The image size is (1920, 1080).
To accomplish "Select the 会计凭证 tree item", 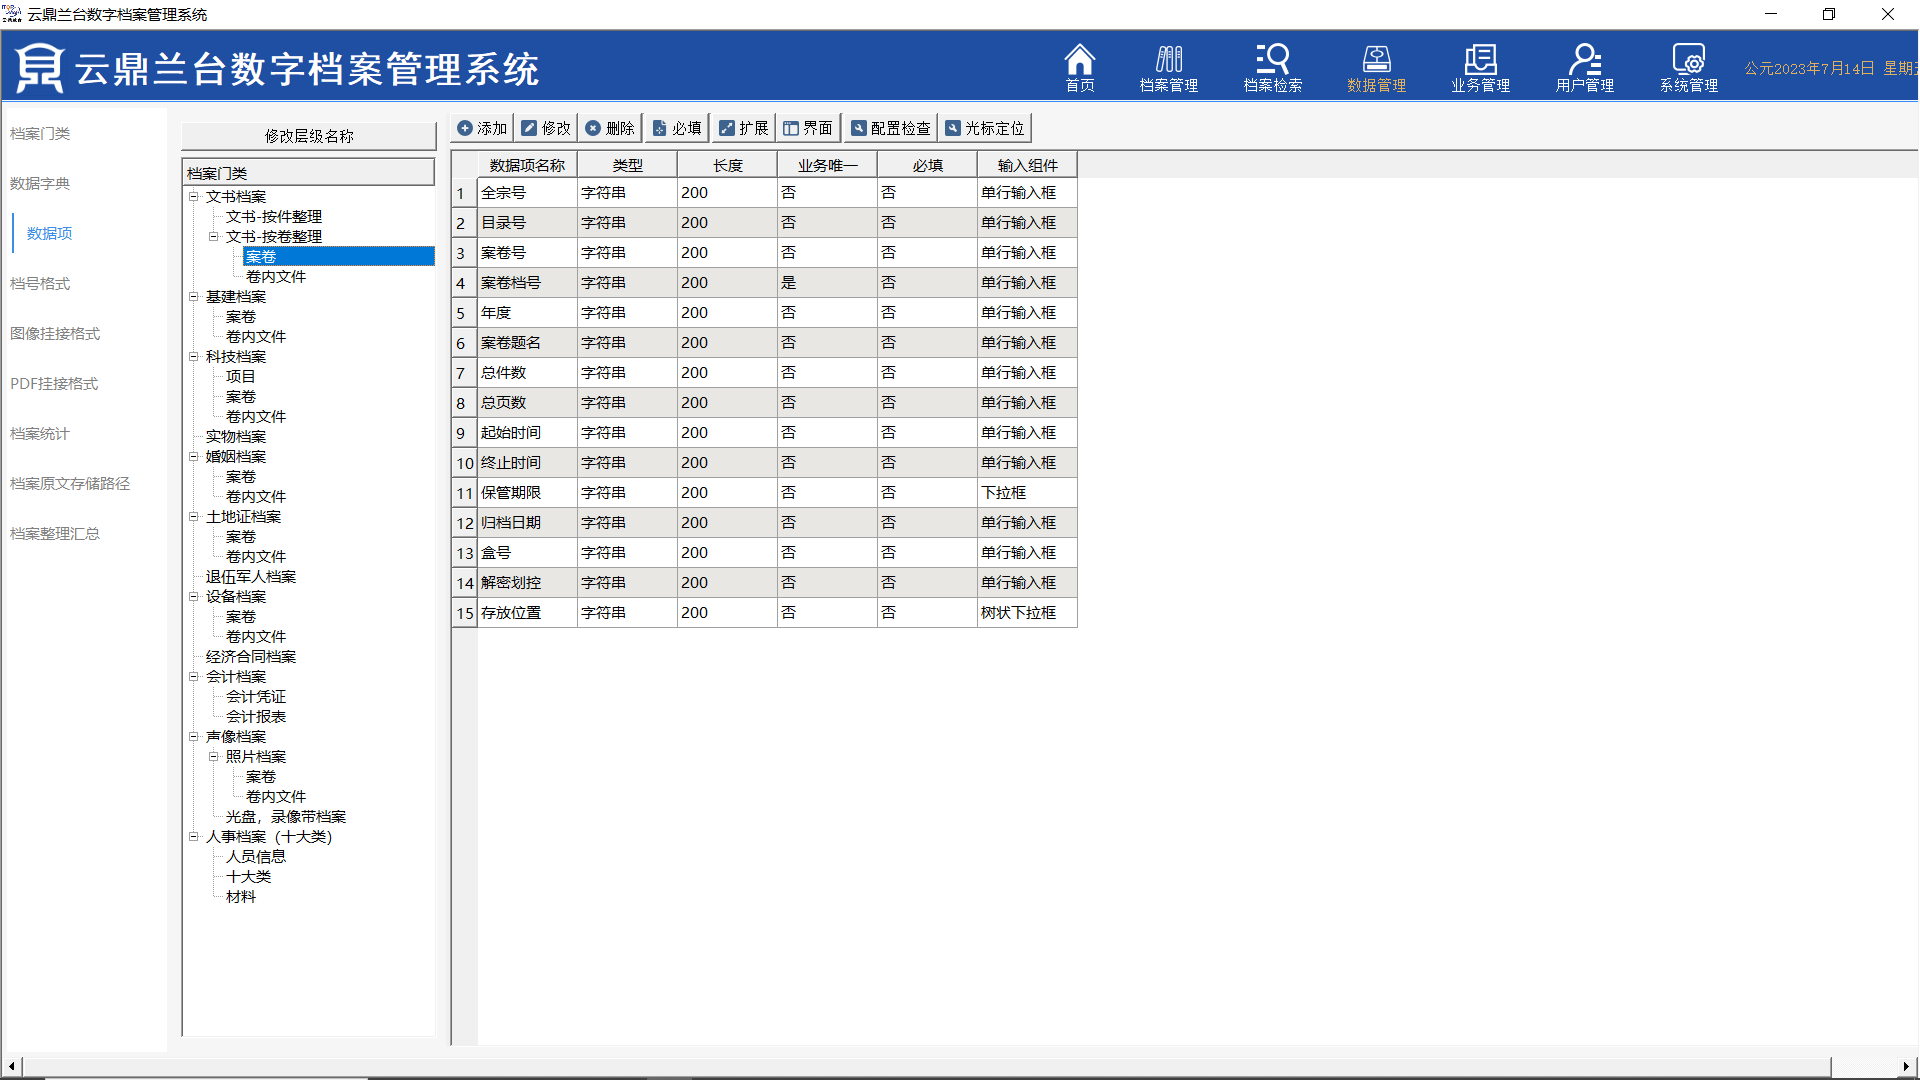I will (x=256, y=697).
